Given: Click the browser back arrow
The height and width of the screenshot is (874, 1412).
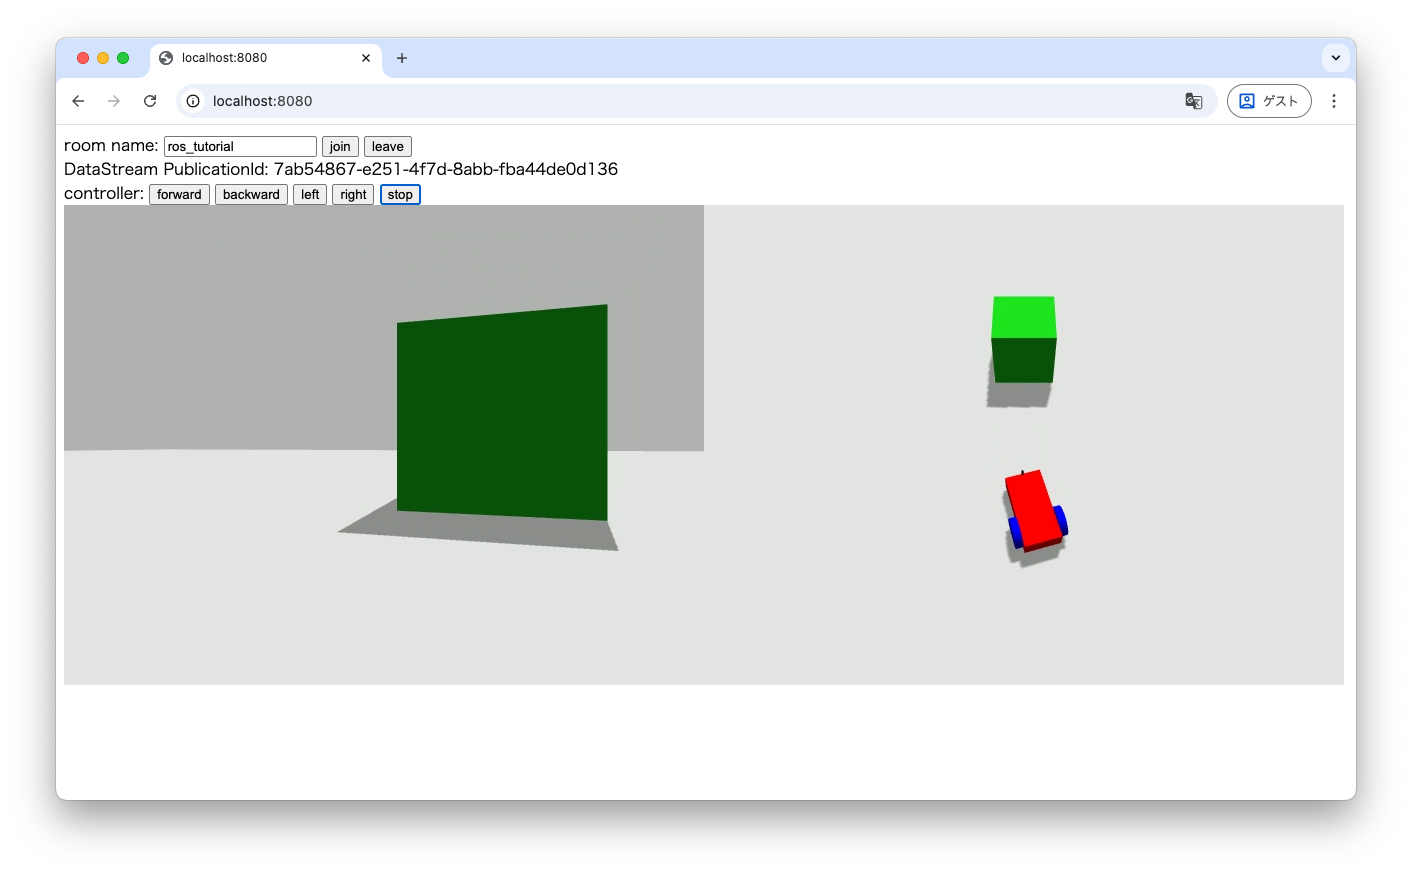Looking at the screenshot, I should (x=78, y=101).
